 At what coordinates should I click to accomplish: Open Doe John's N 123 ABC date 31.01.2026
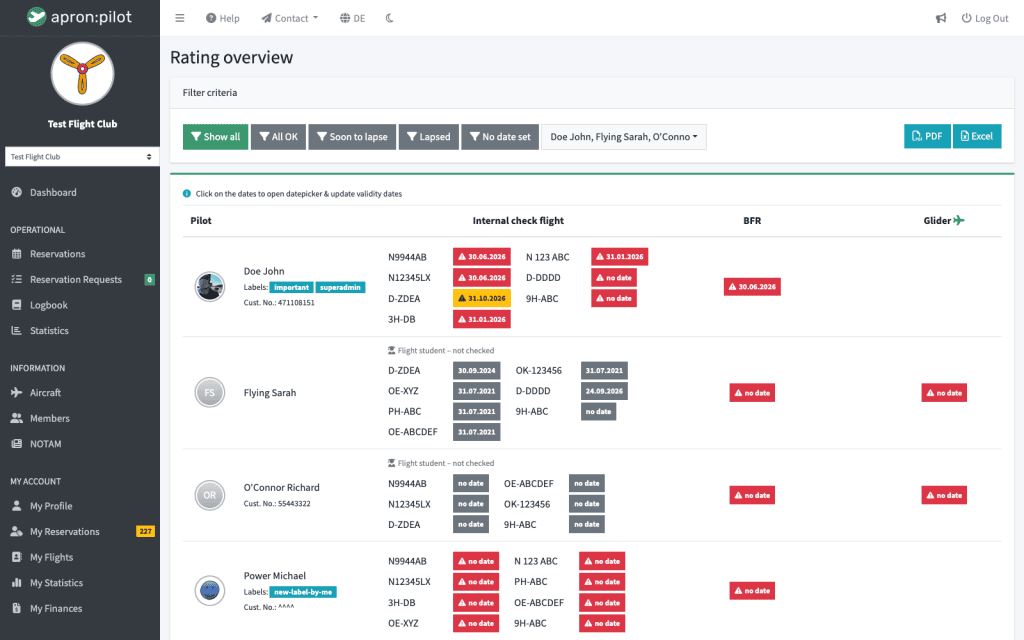tap(620, 257)
